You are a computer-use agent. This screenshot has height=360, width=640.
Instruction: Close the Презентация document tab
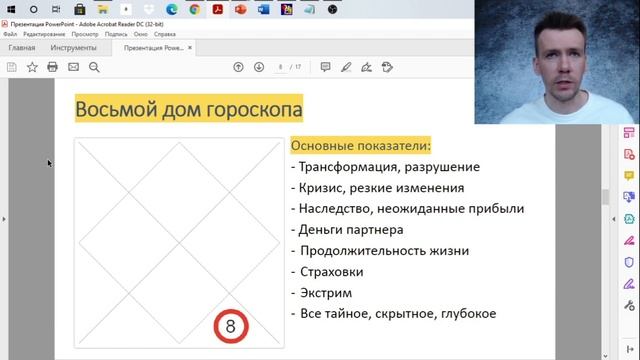point(190,48)
